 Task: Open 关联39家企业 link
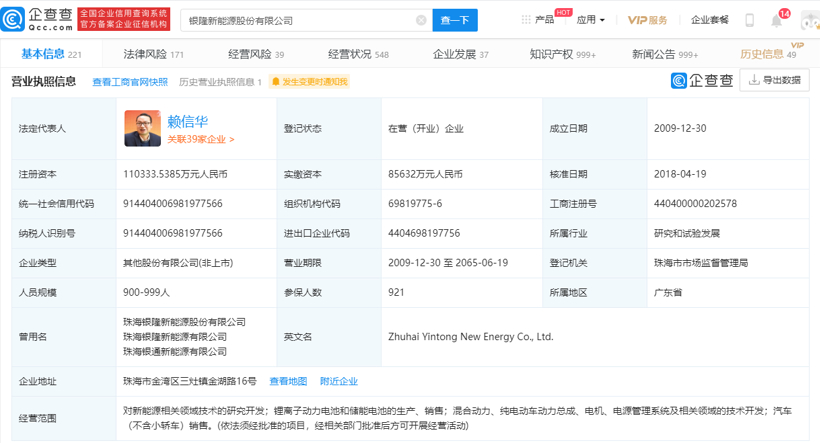coord(201,139)
